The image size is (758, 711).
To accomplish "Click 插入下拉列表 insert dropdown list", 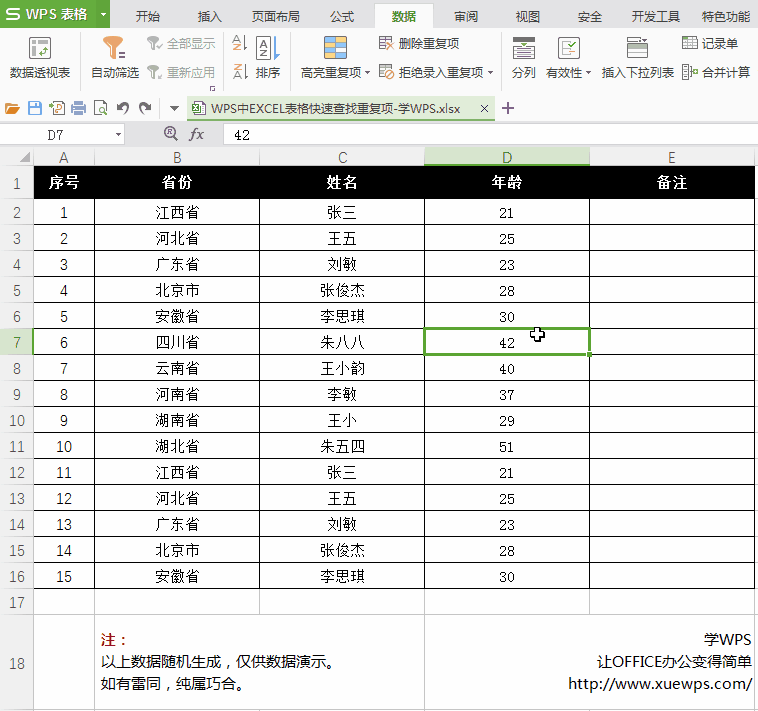I will pos(637,58).
